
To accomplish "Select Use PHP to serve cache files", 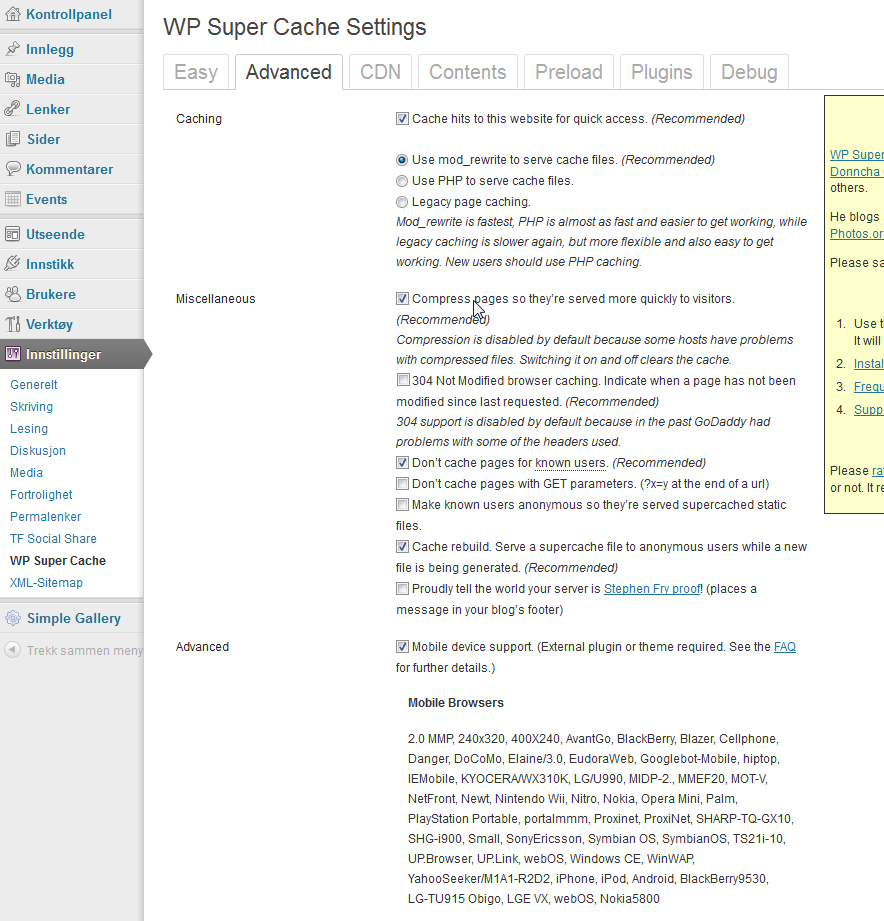I will (x=402, y=181).
